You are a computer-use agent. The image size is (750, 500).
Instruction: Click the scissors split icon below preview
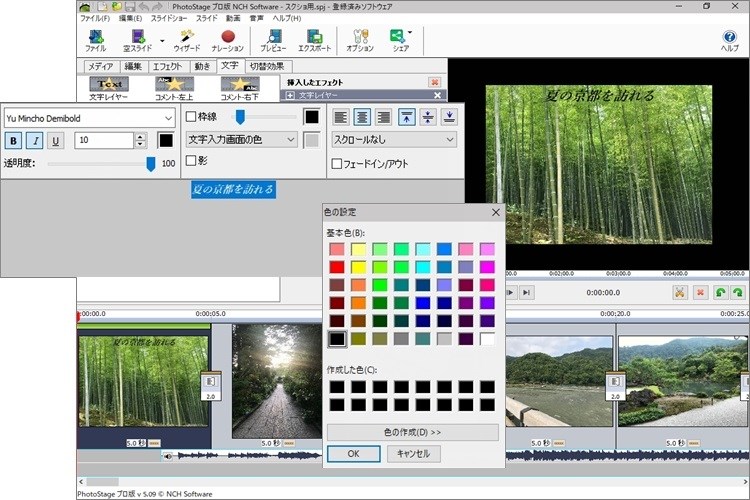click(x=680, y=292)
